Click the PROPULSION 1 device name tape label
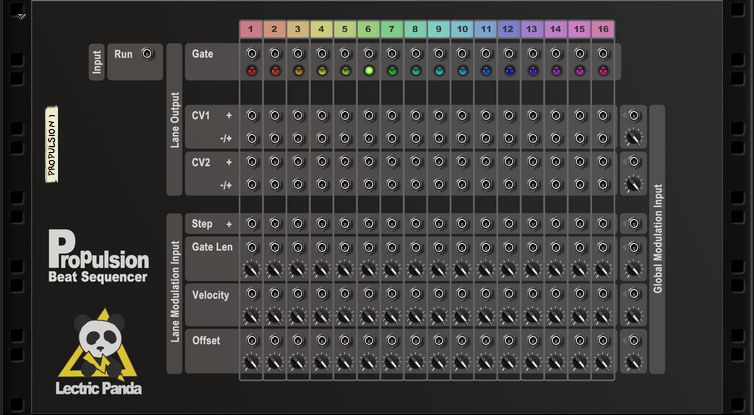The width and height of the screenshot is (754, 415). pyautogui.click(x=51, y=144)
